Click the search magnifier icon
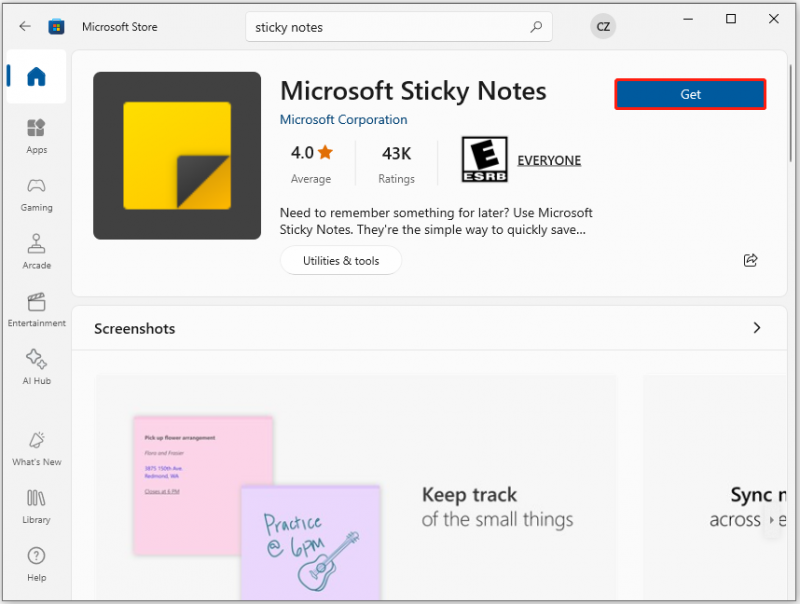 coord(536,27)
